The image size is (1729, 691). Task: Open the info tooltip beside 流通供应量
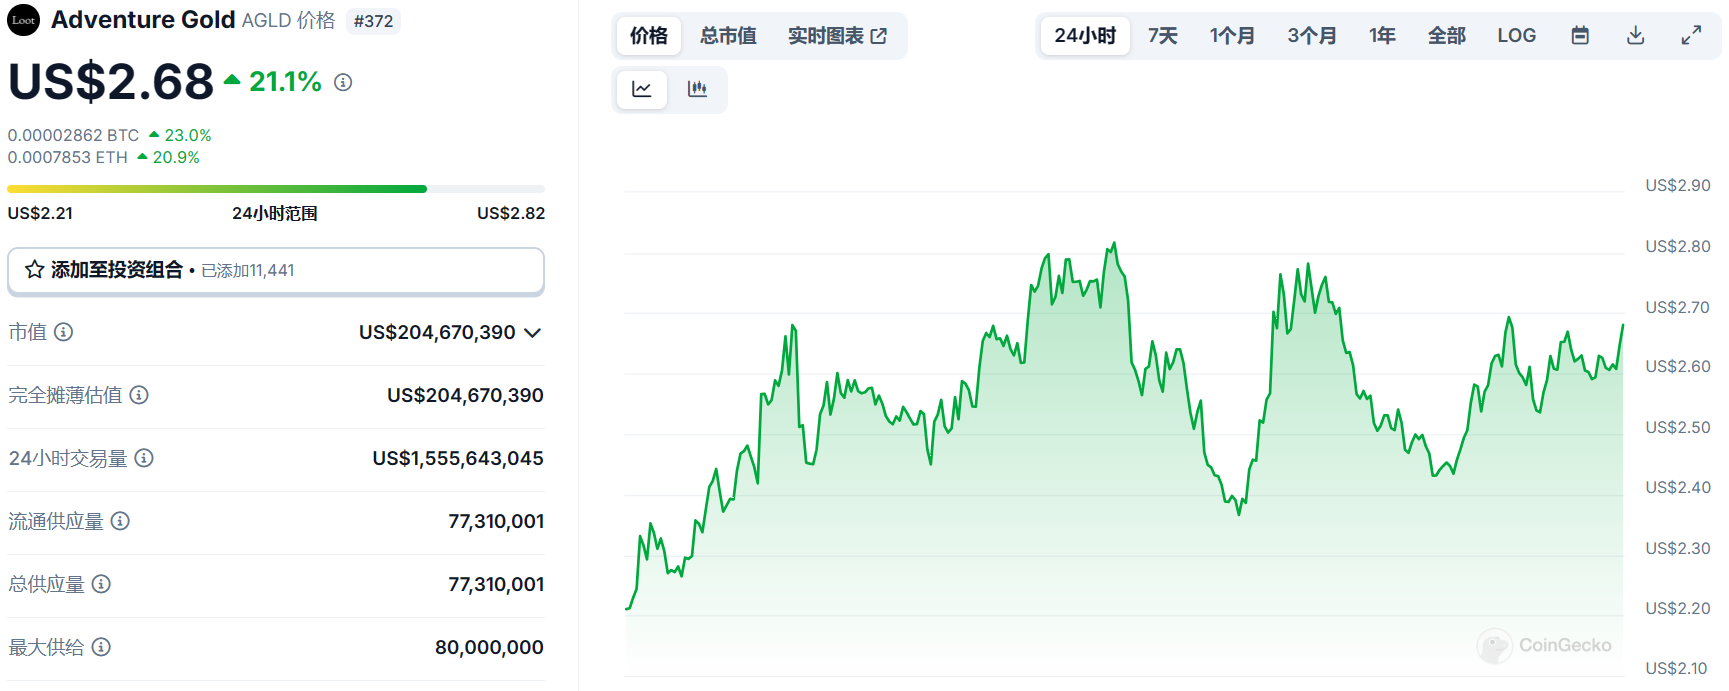click(x=120, y=521)
